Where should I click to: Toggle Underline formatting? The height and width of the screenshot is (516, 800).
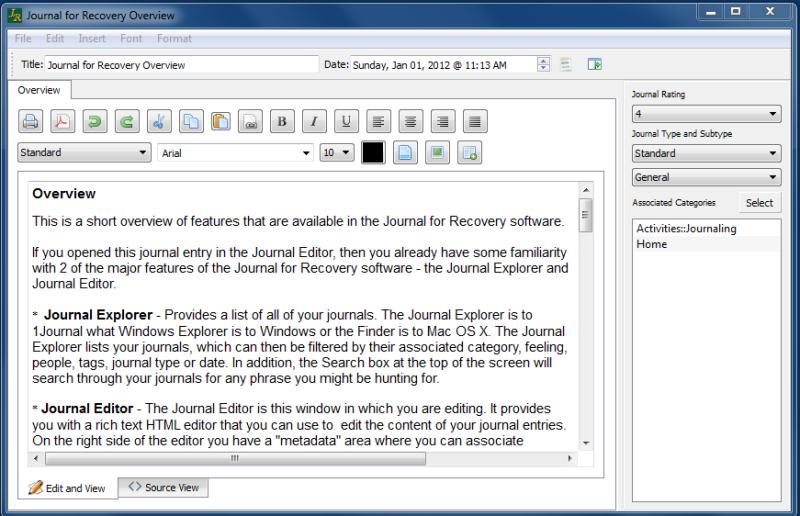tap(346, 122)
